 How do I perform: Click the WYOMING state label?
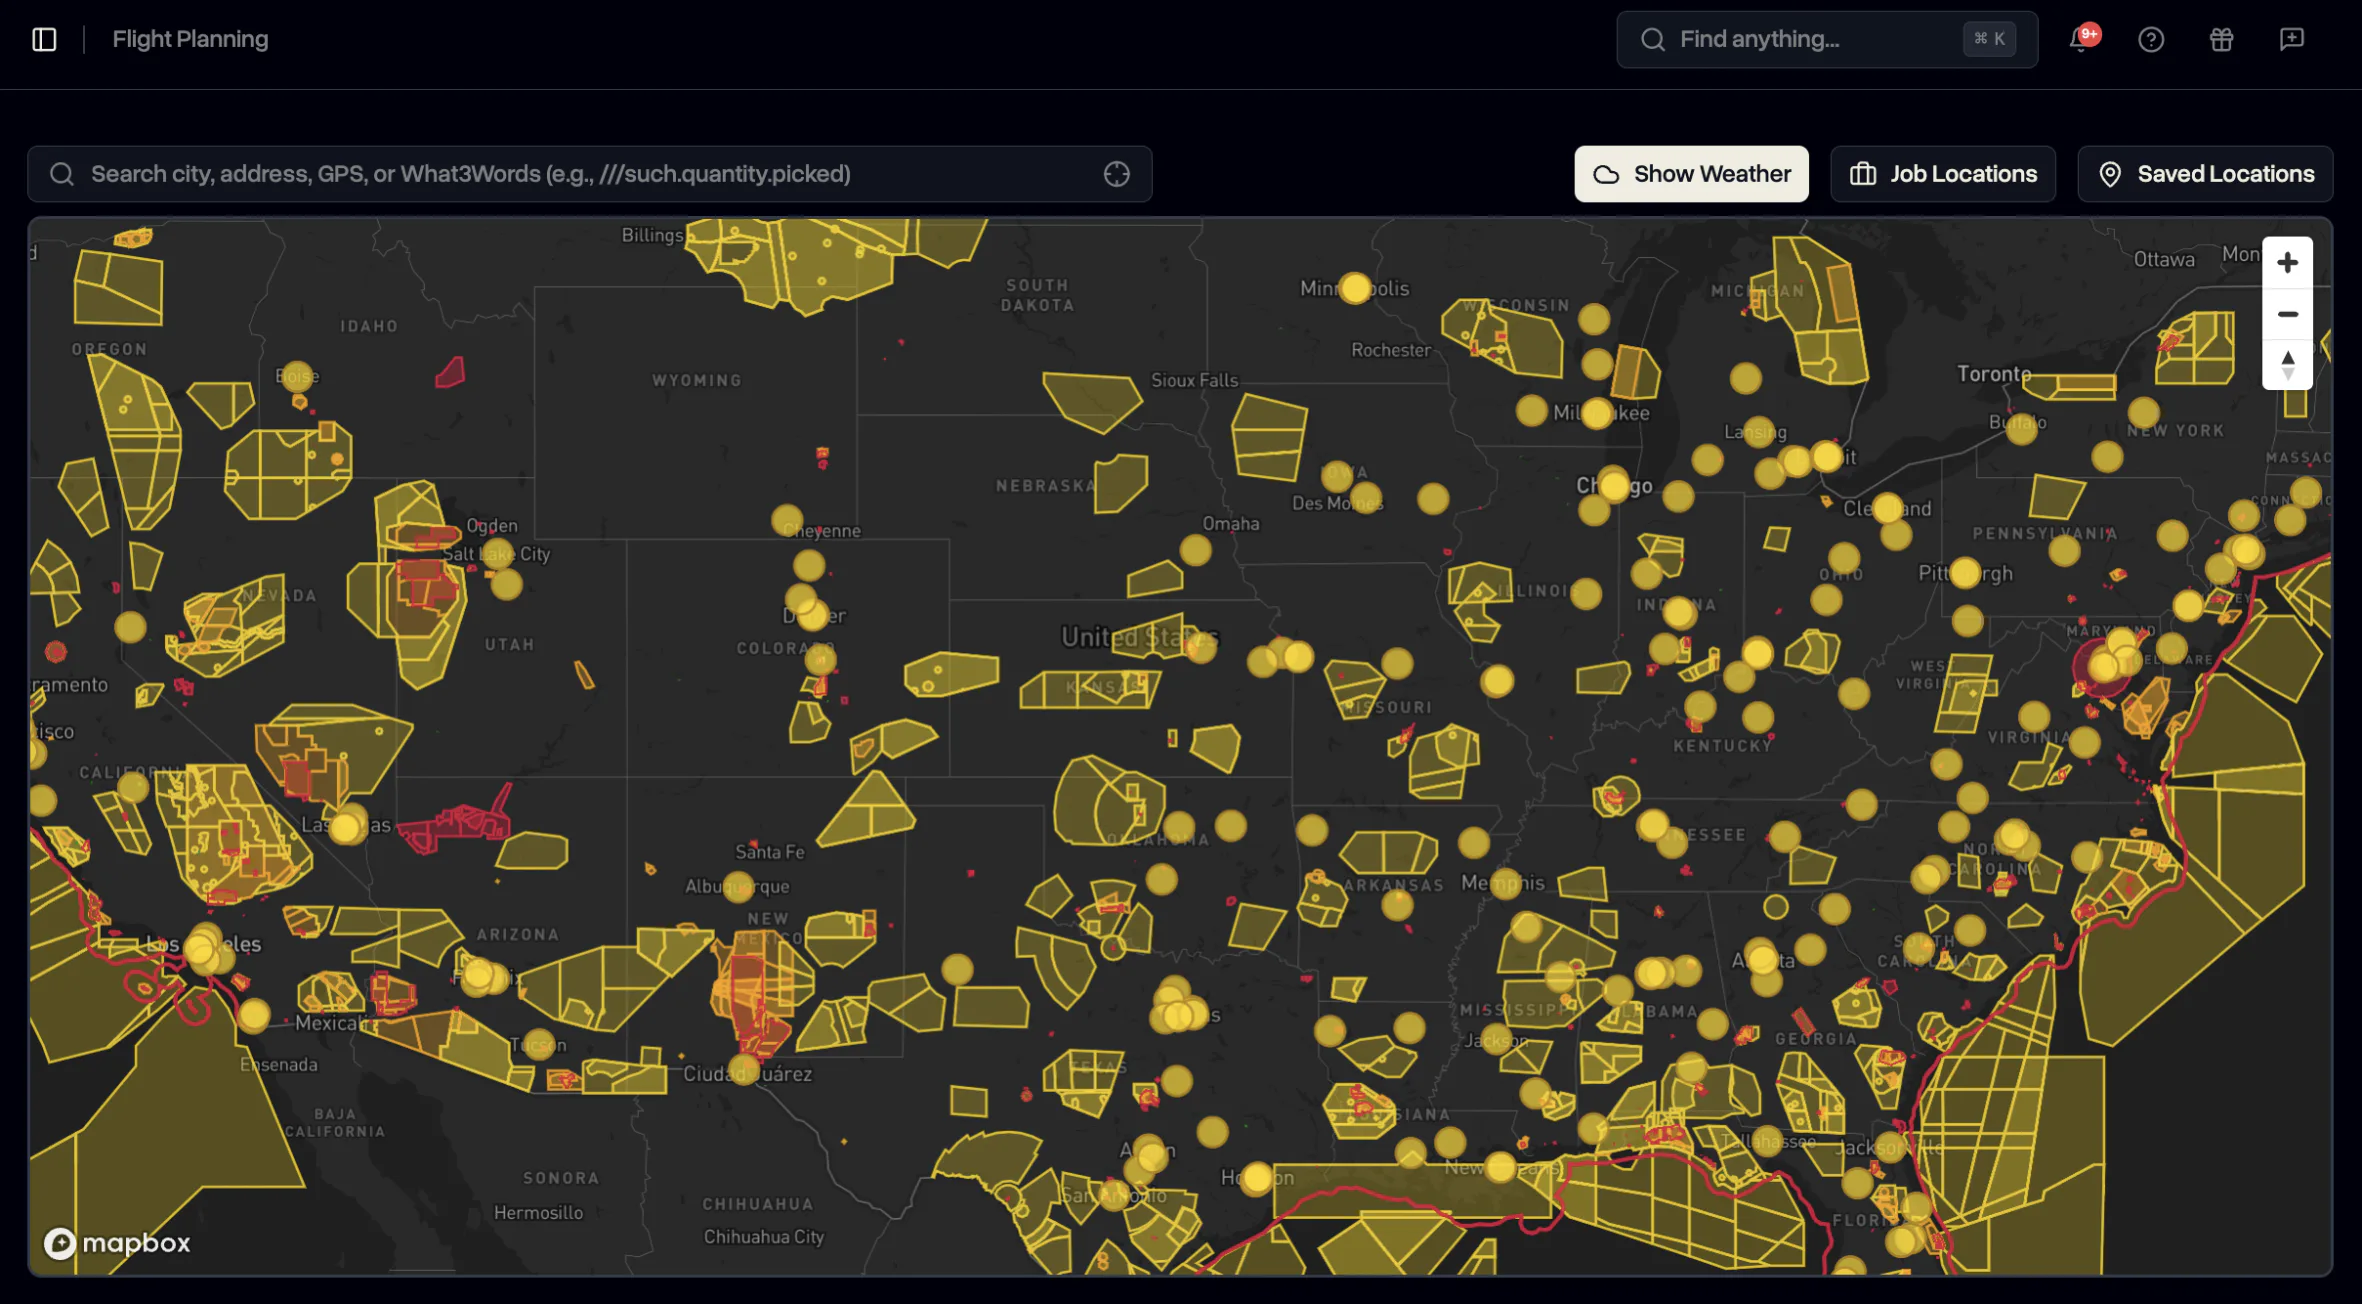click(697, 381)
